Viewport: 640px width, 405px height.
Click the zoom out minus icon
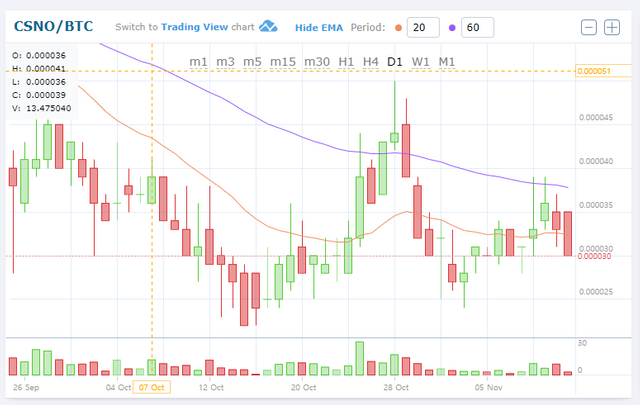click(589, 27)
